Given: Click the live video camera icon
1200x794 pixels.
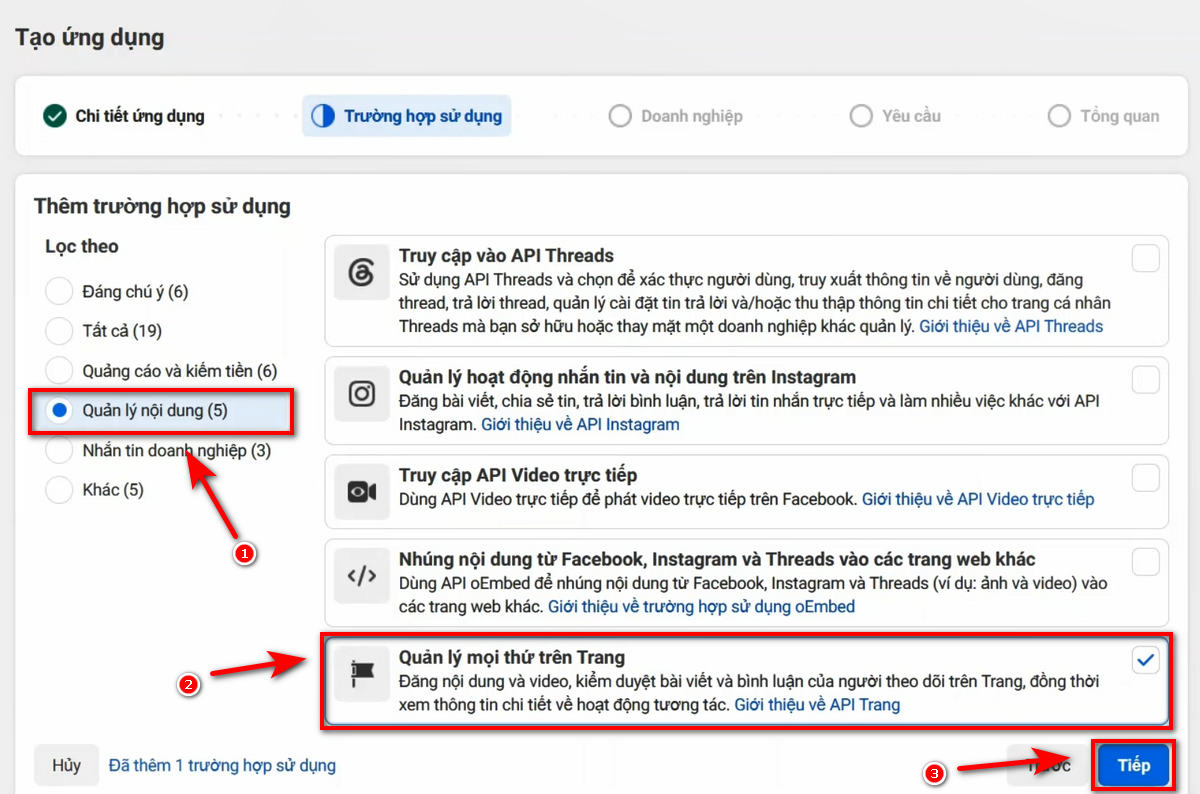Looking at the screenshot, I should click(x=361, y=491).
